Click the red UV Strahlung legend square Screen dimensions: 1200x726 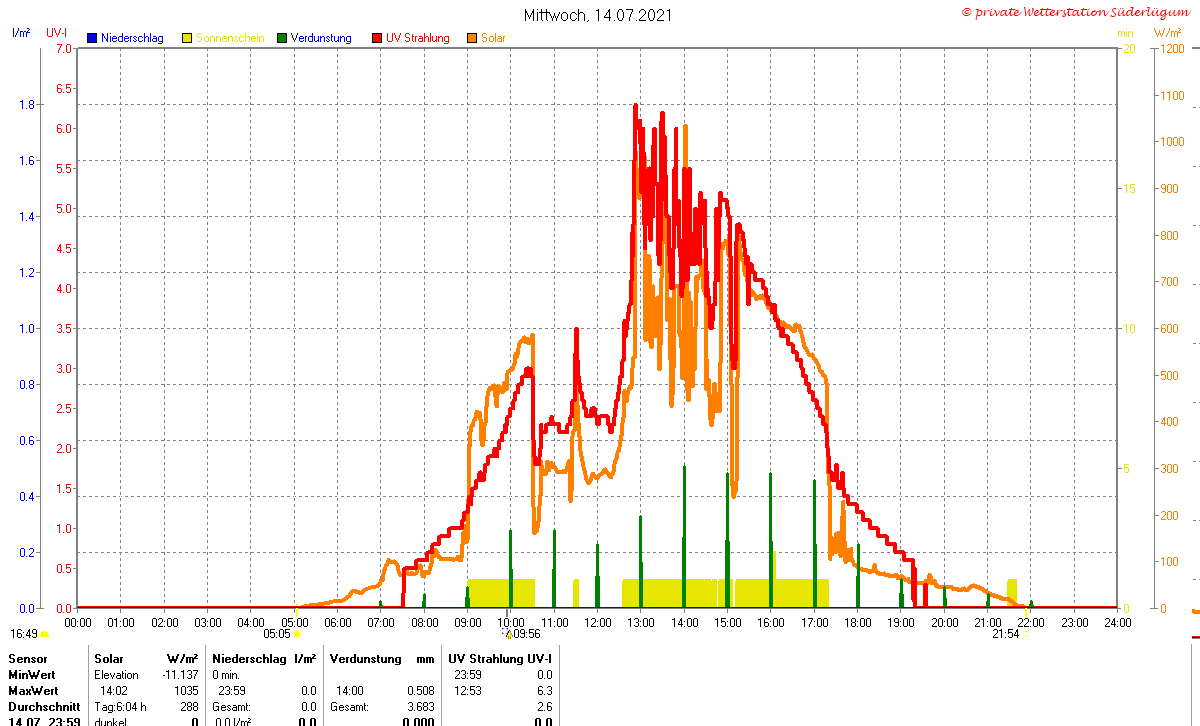[377, 38]
